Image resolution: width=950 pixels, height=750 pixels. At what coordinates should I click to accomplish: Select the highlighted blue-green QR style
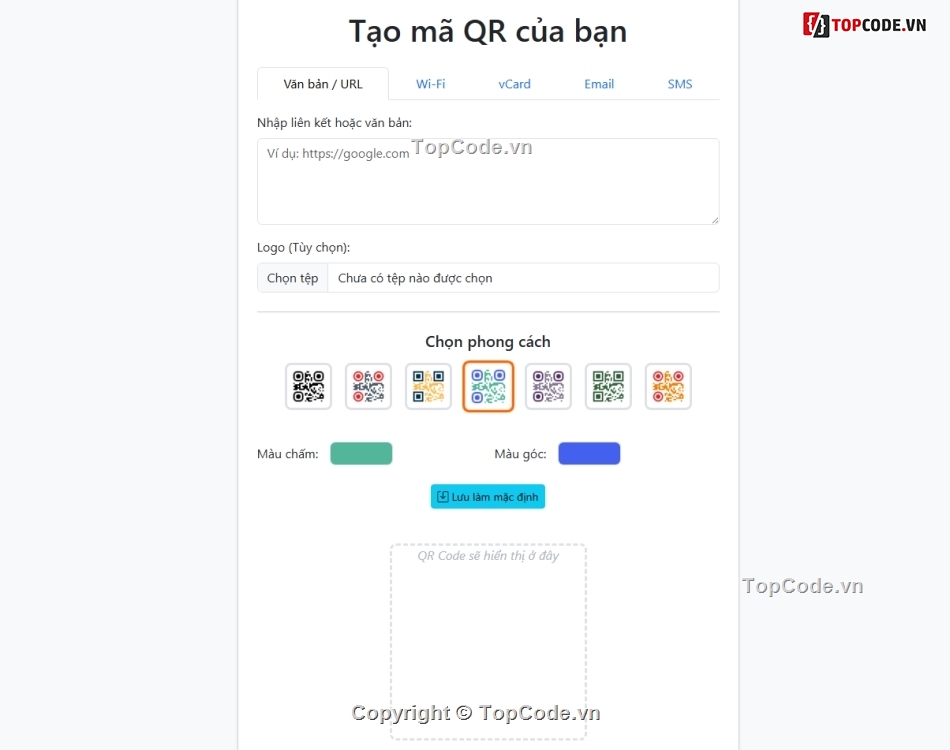tap(488, 387)
